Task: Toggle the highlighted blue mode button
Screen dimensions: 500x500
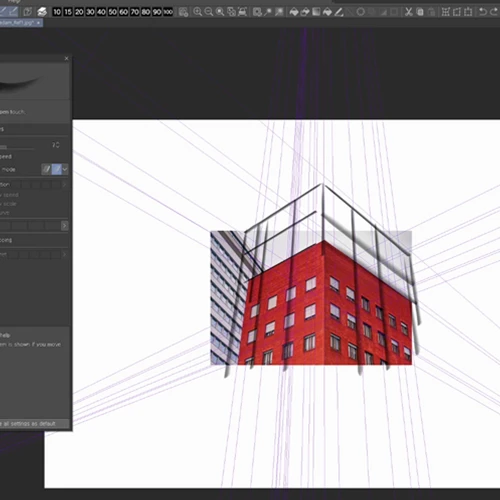Action: [57, 169]
